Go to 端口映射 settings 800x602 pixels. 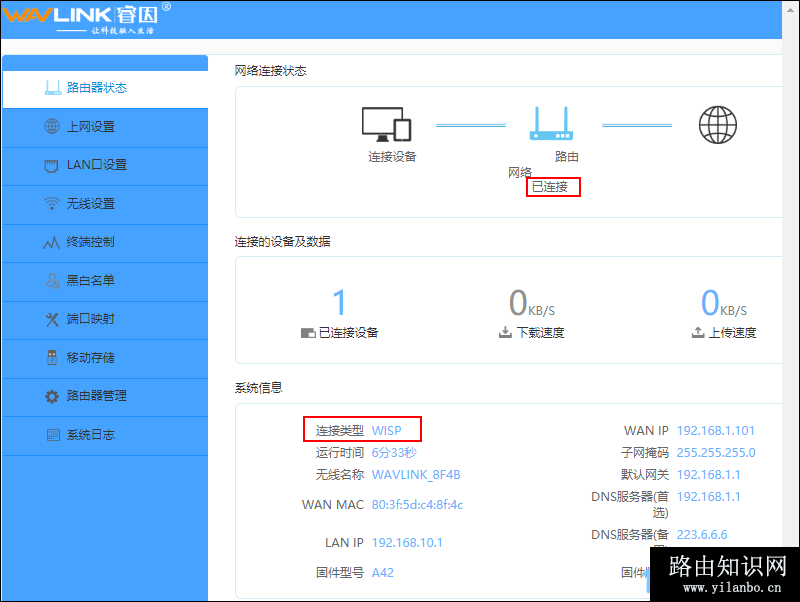click(x=105, y=319)
